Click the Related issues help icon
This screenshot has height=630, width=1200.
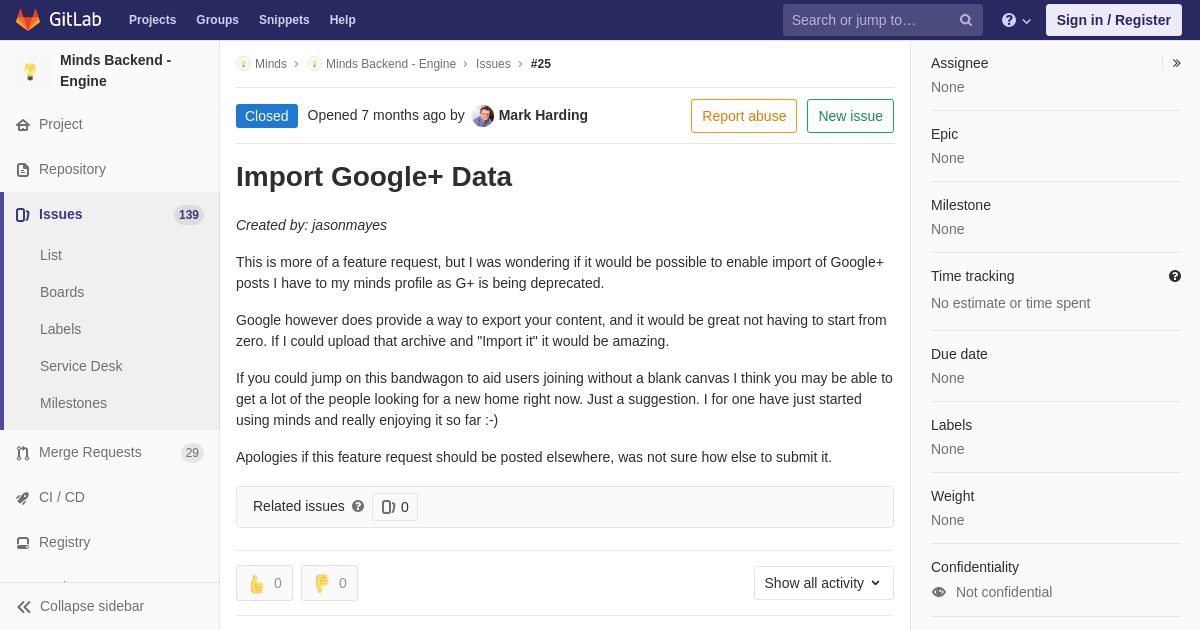point(358,507)
